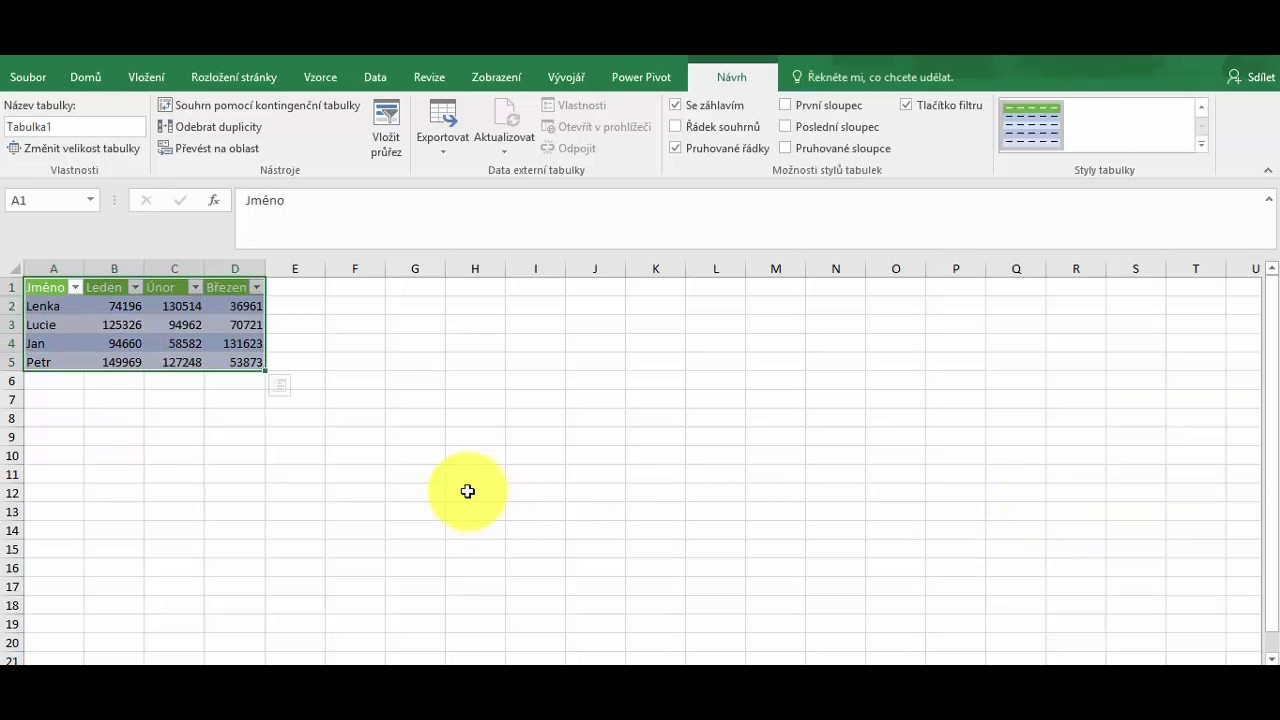Viewport: 1280px width, 720px height.
Task: Open the Leden column filter dropdown
Action: [x=135, y=288]
